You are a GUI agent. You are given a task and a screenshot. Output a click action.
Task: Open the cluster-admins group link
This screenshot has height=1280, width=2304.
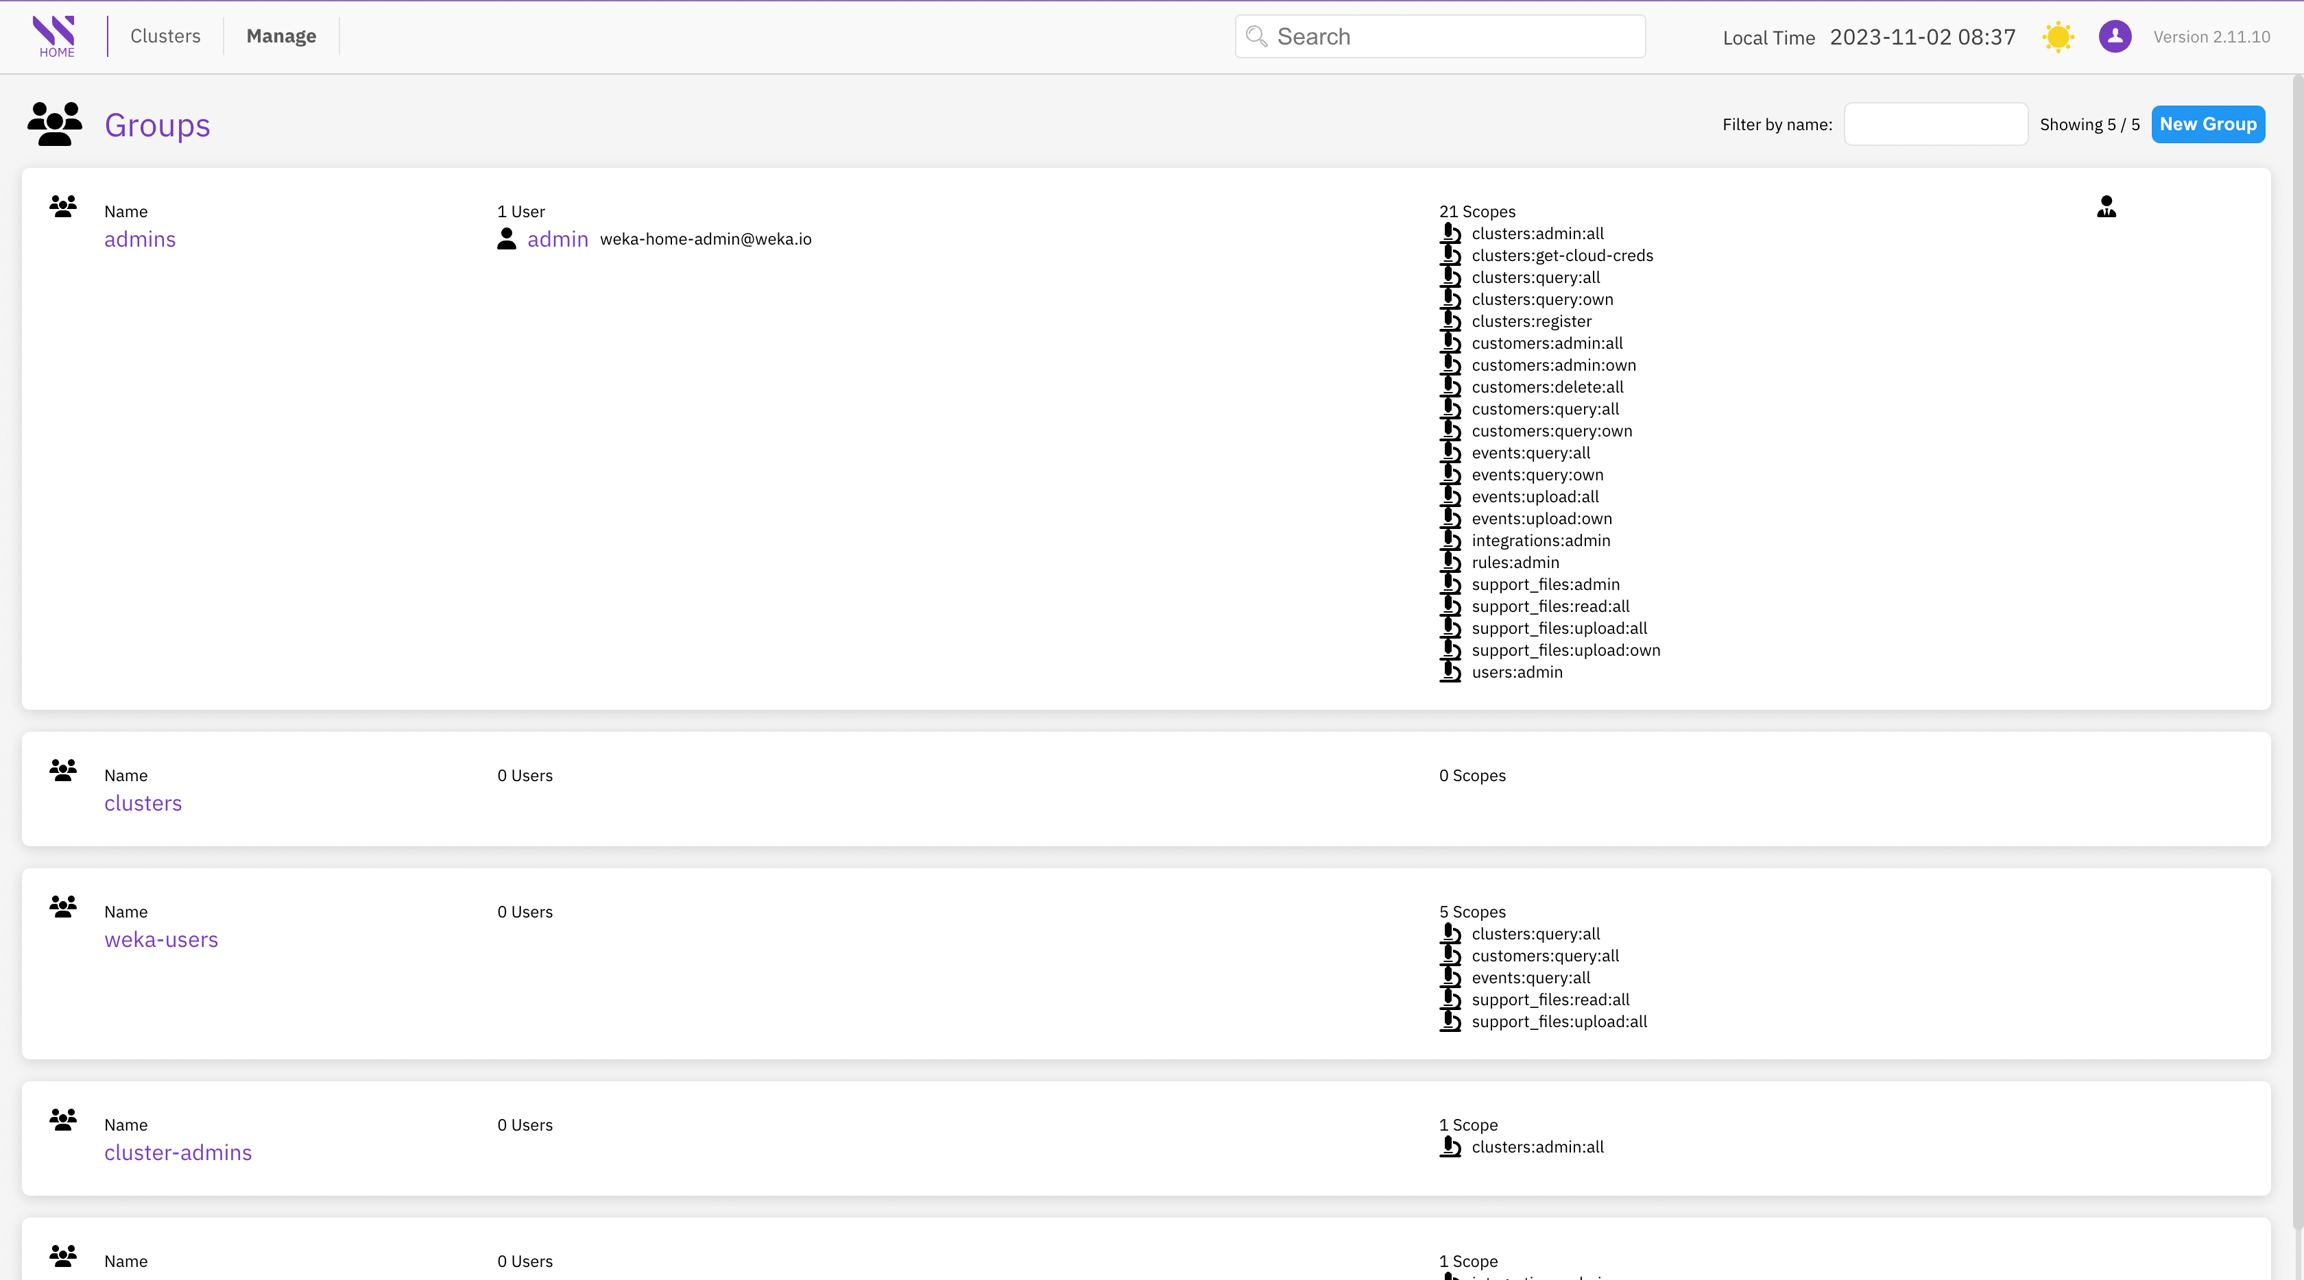[178, 1152]
